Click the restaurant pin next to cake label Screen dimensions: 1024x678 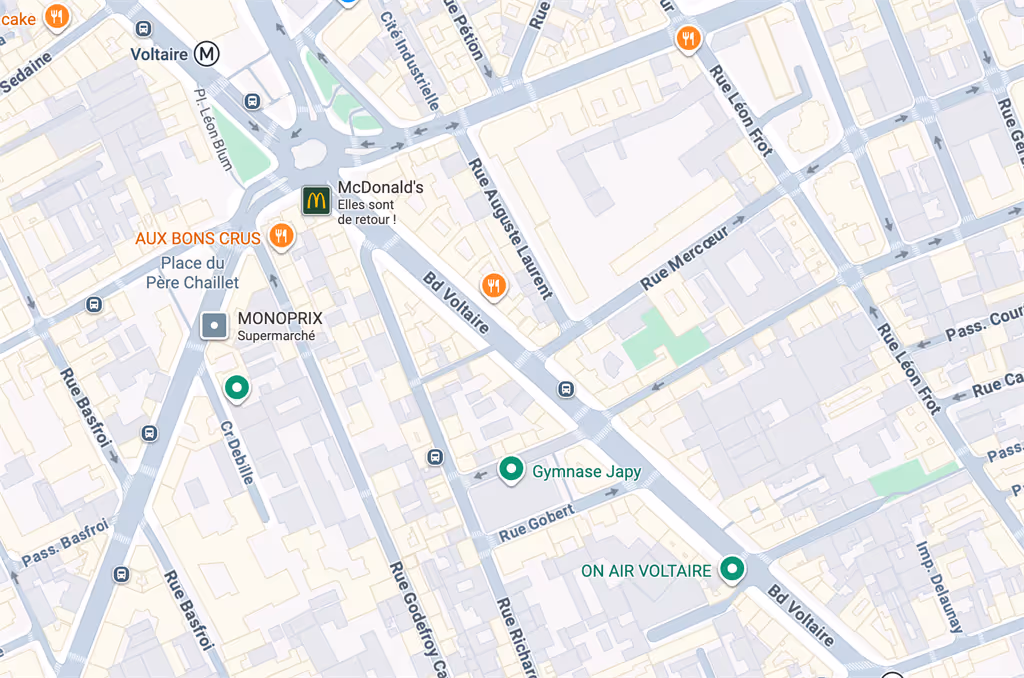57,18
